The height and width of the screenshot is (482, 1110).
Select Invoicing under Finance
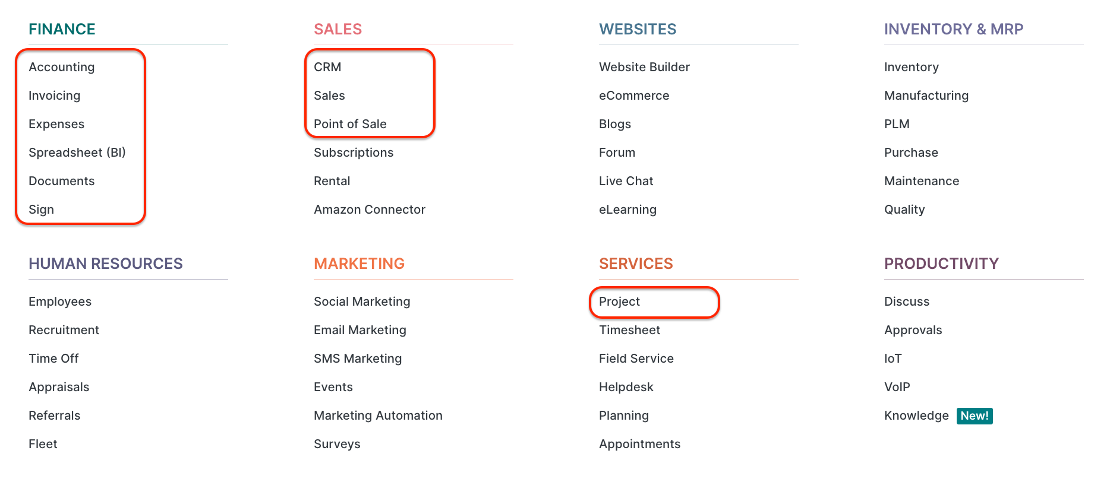tap(55, 96)
